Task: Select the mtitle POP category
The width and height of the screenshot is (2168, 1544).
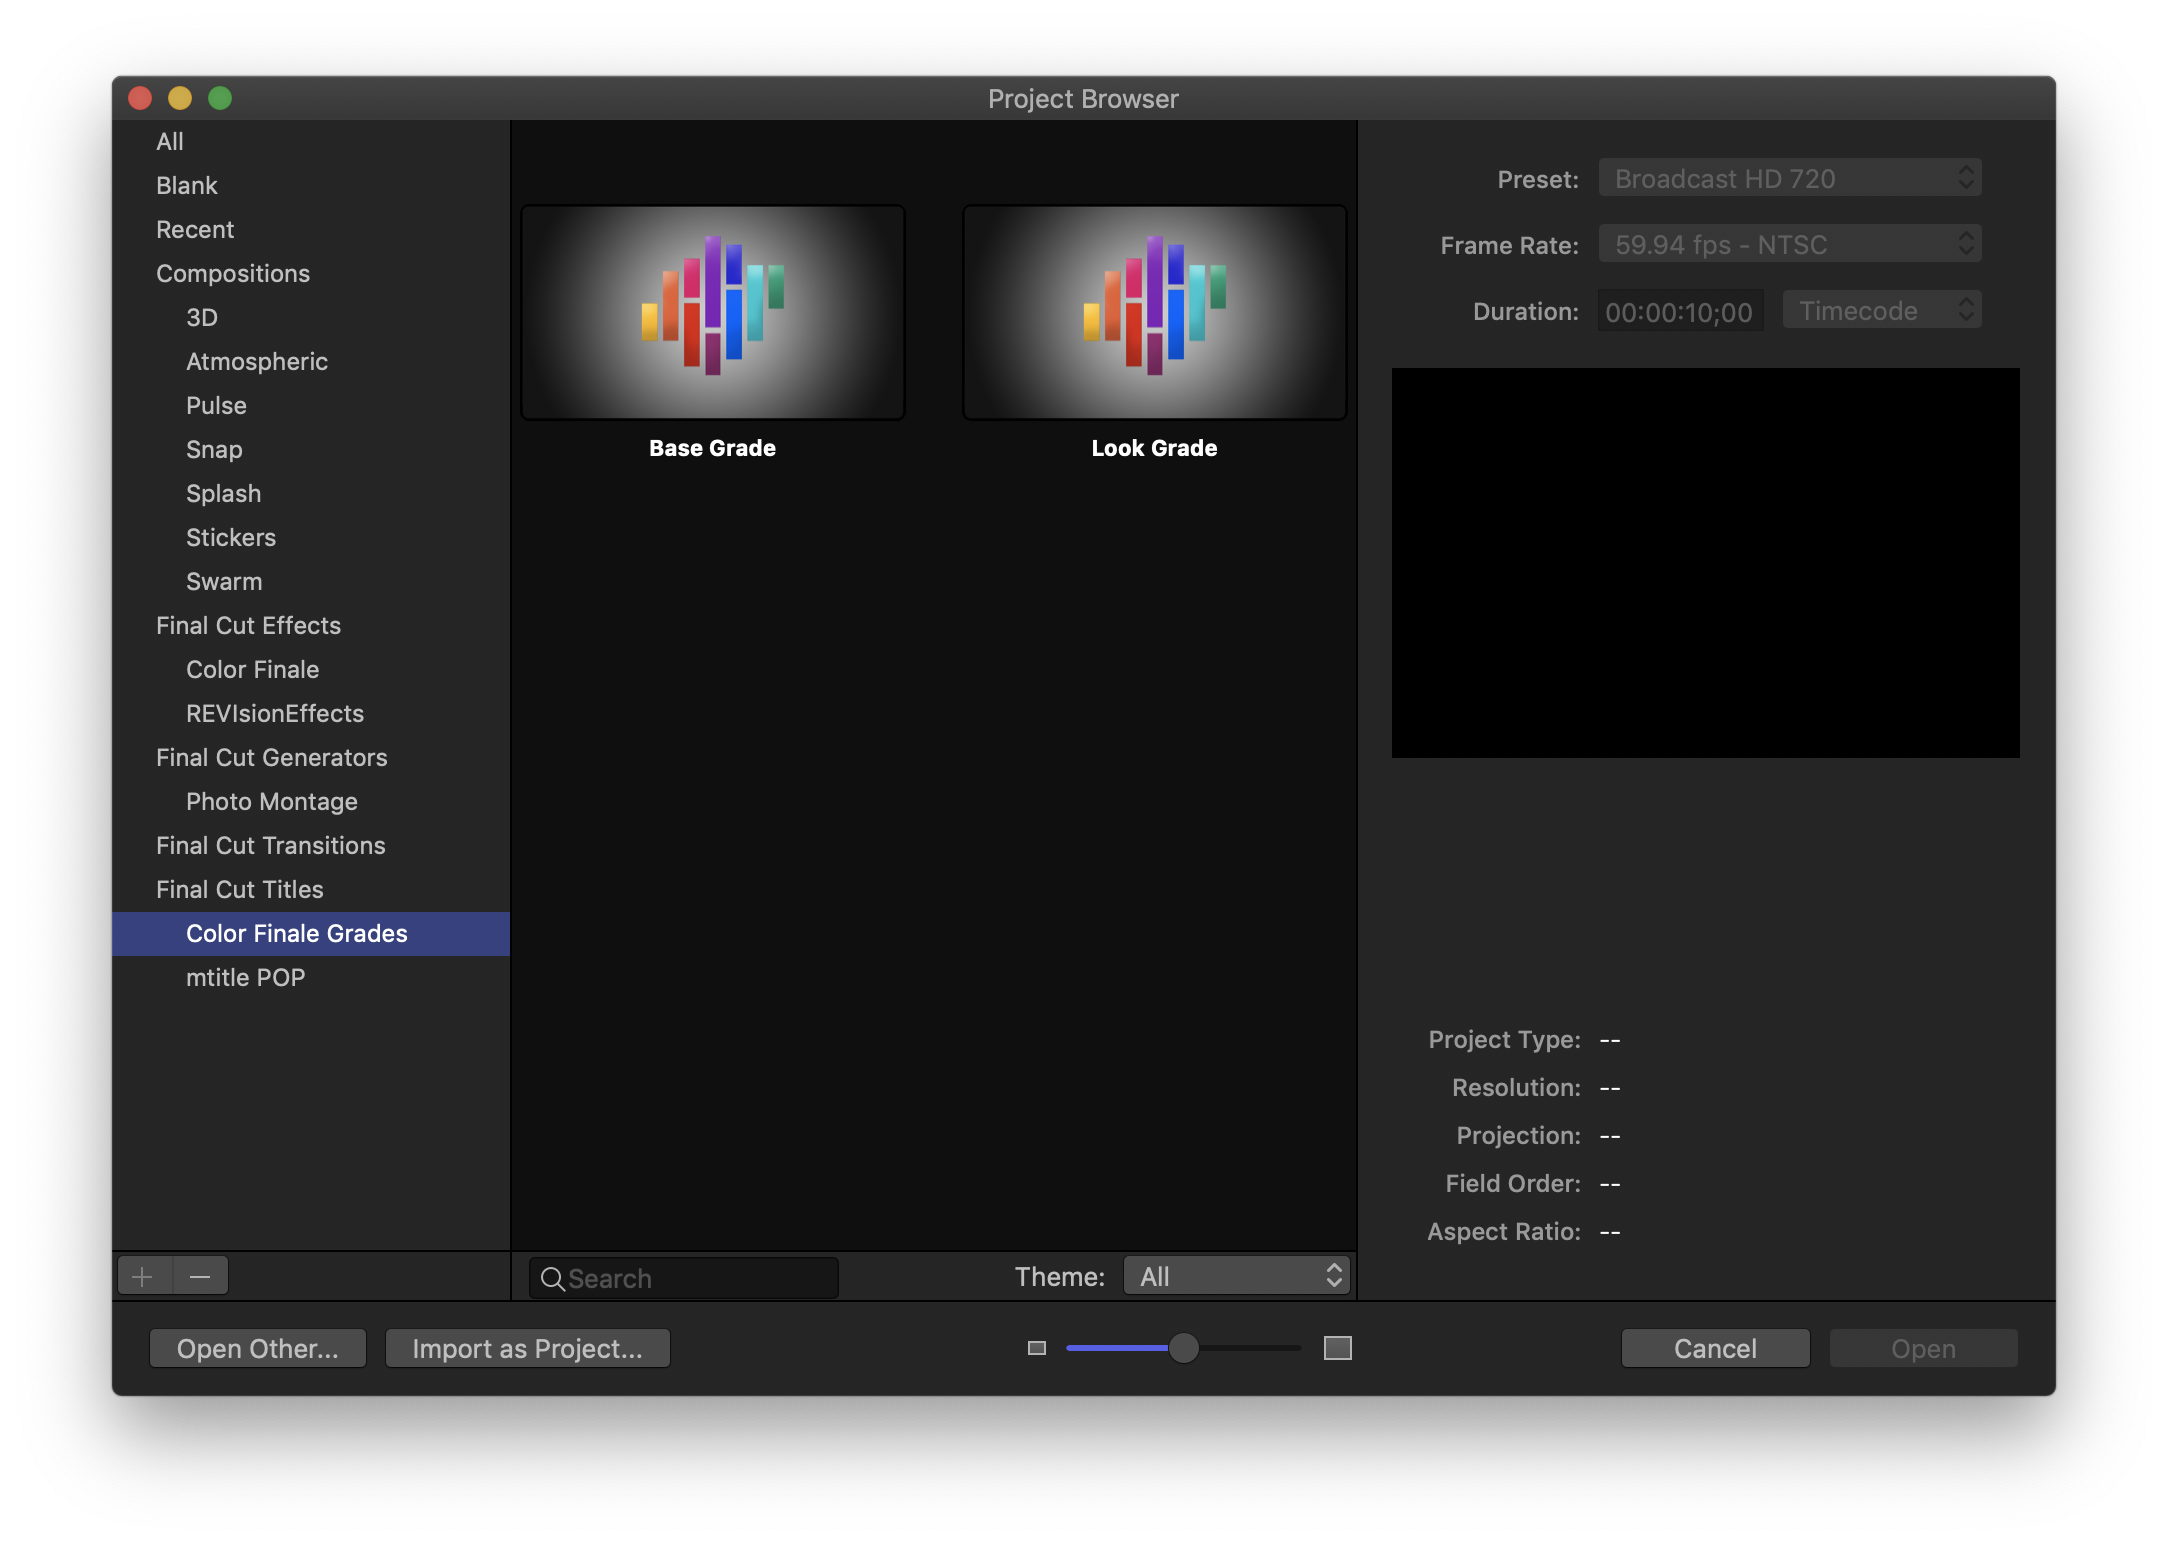Action: 245,977
